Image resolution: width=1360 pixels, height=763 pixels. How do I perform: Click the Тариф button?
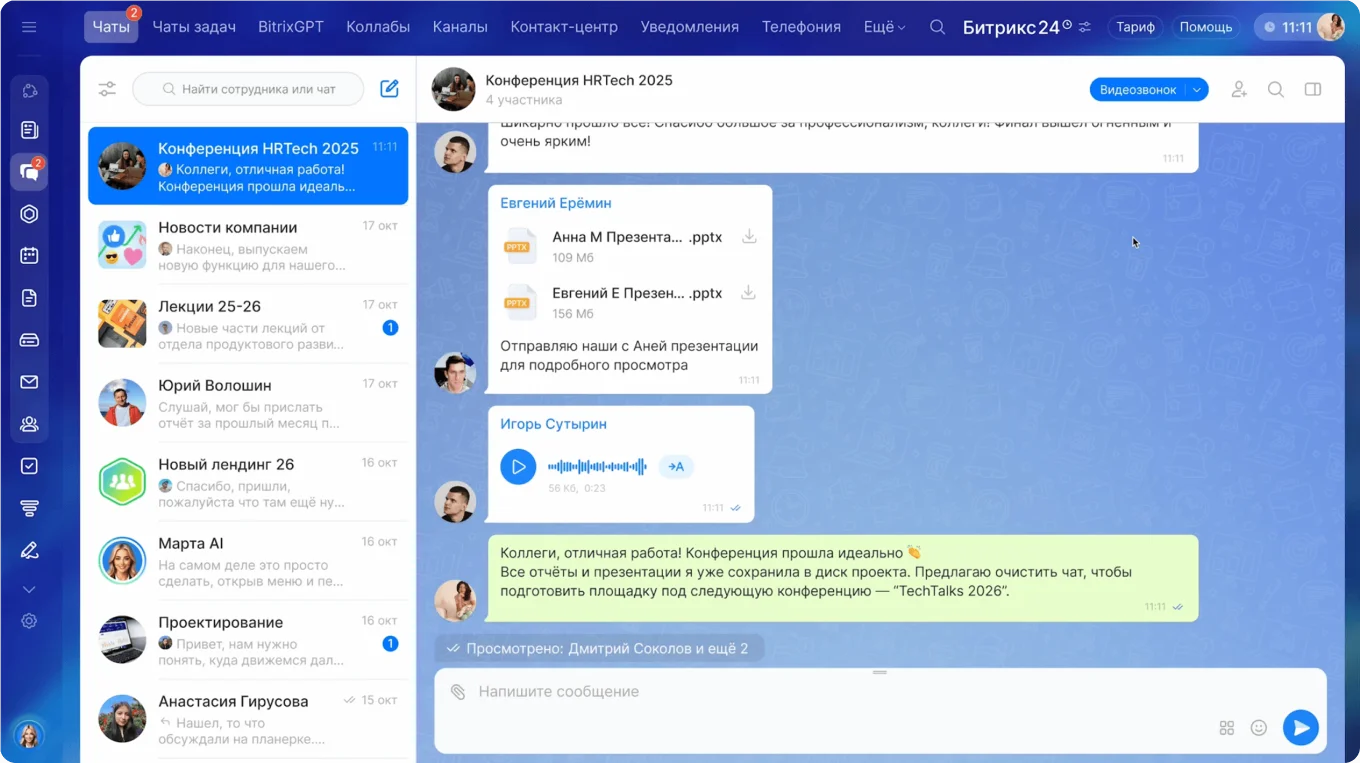click(1135, 27)
